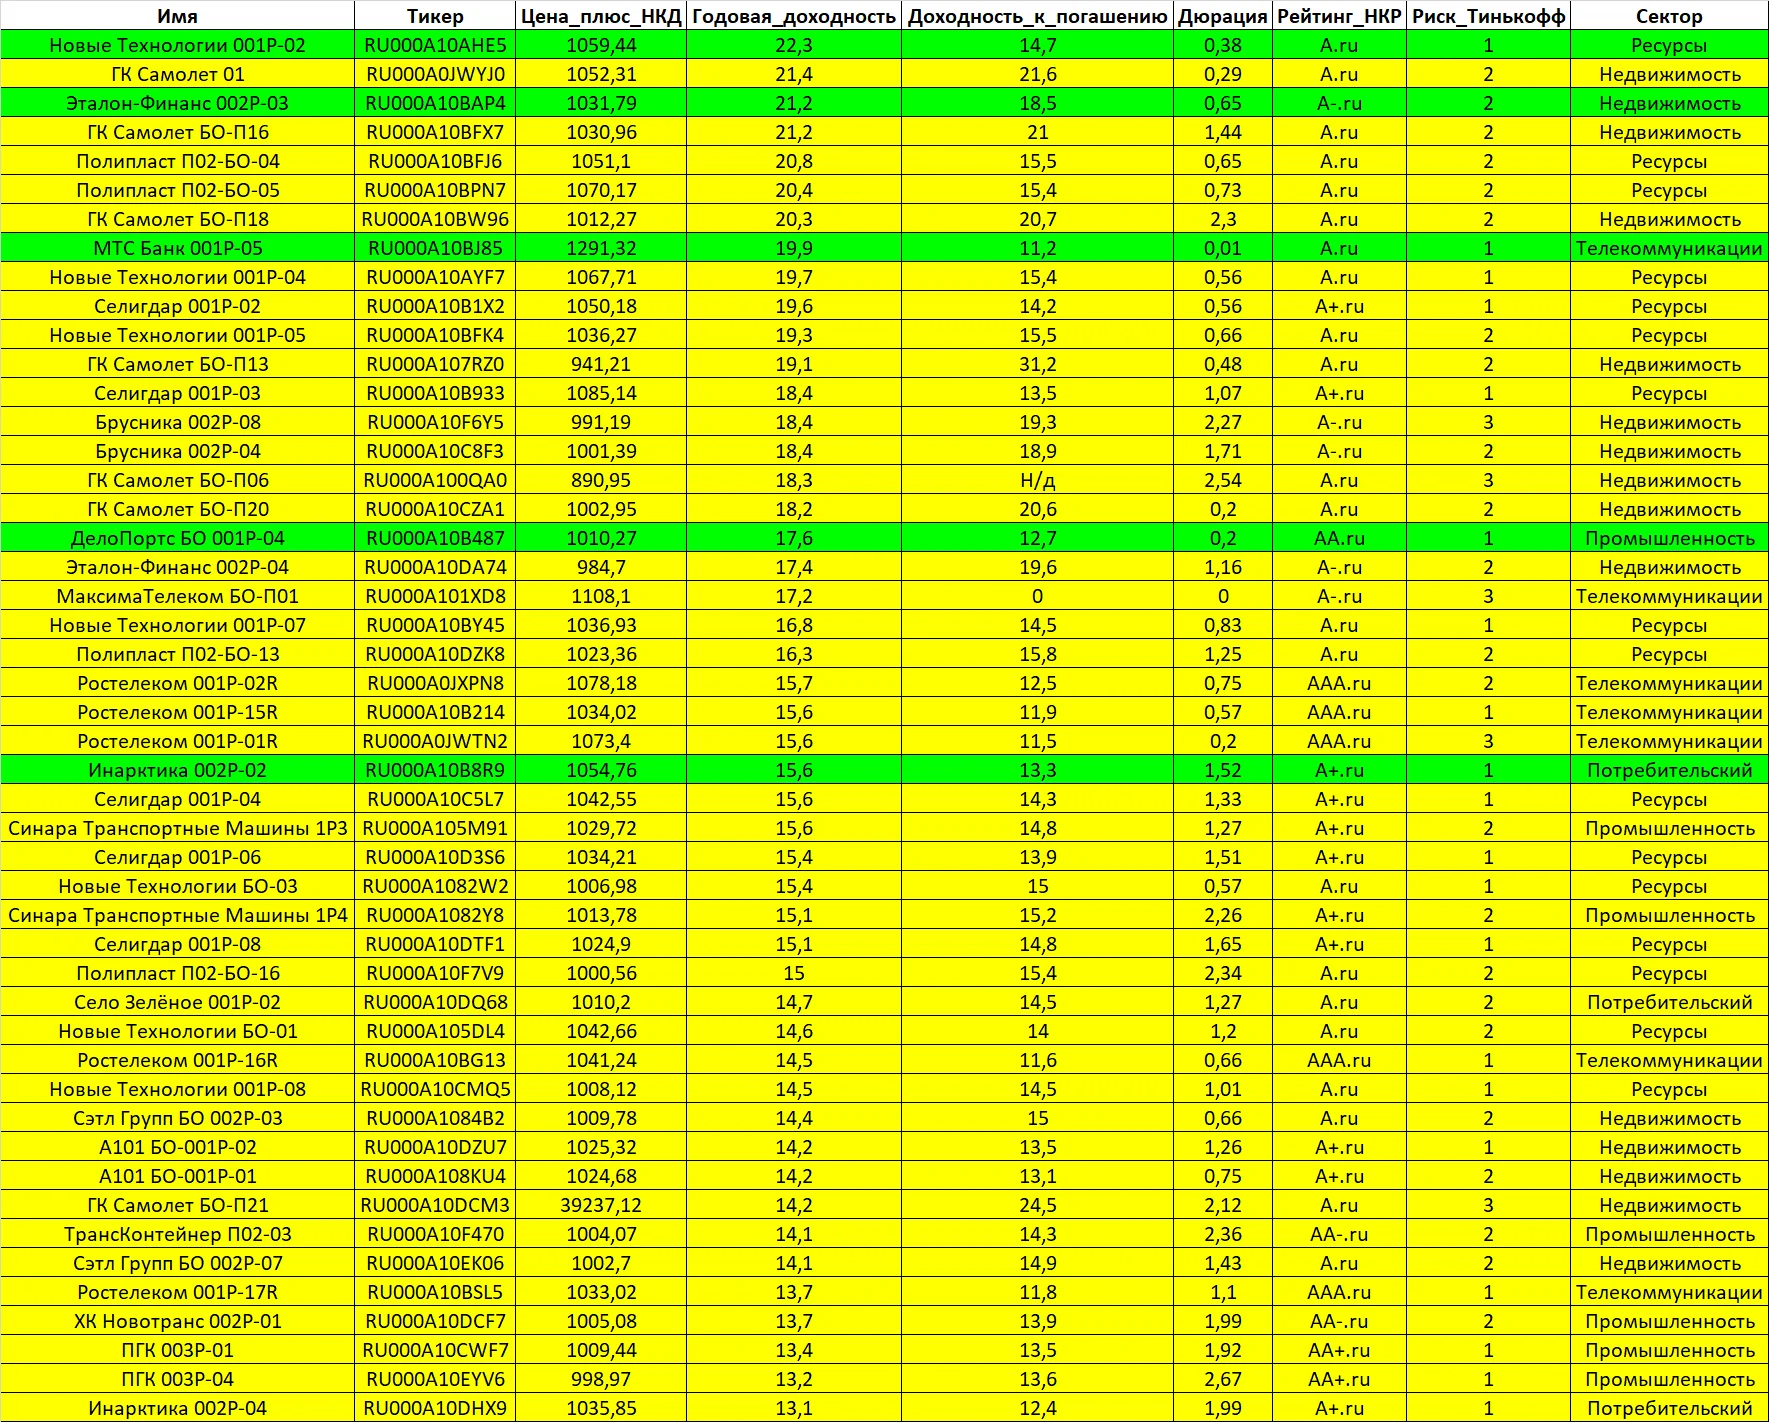Select the cell "ГК Самолет БО-П13"
1769x1422 pixels.
[x=177, y=364]
